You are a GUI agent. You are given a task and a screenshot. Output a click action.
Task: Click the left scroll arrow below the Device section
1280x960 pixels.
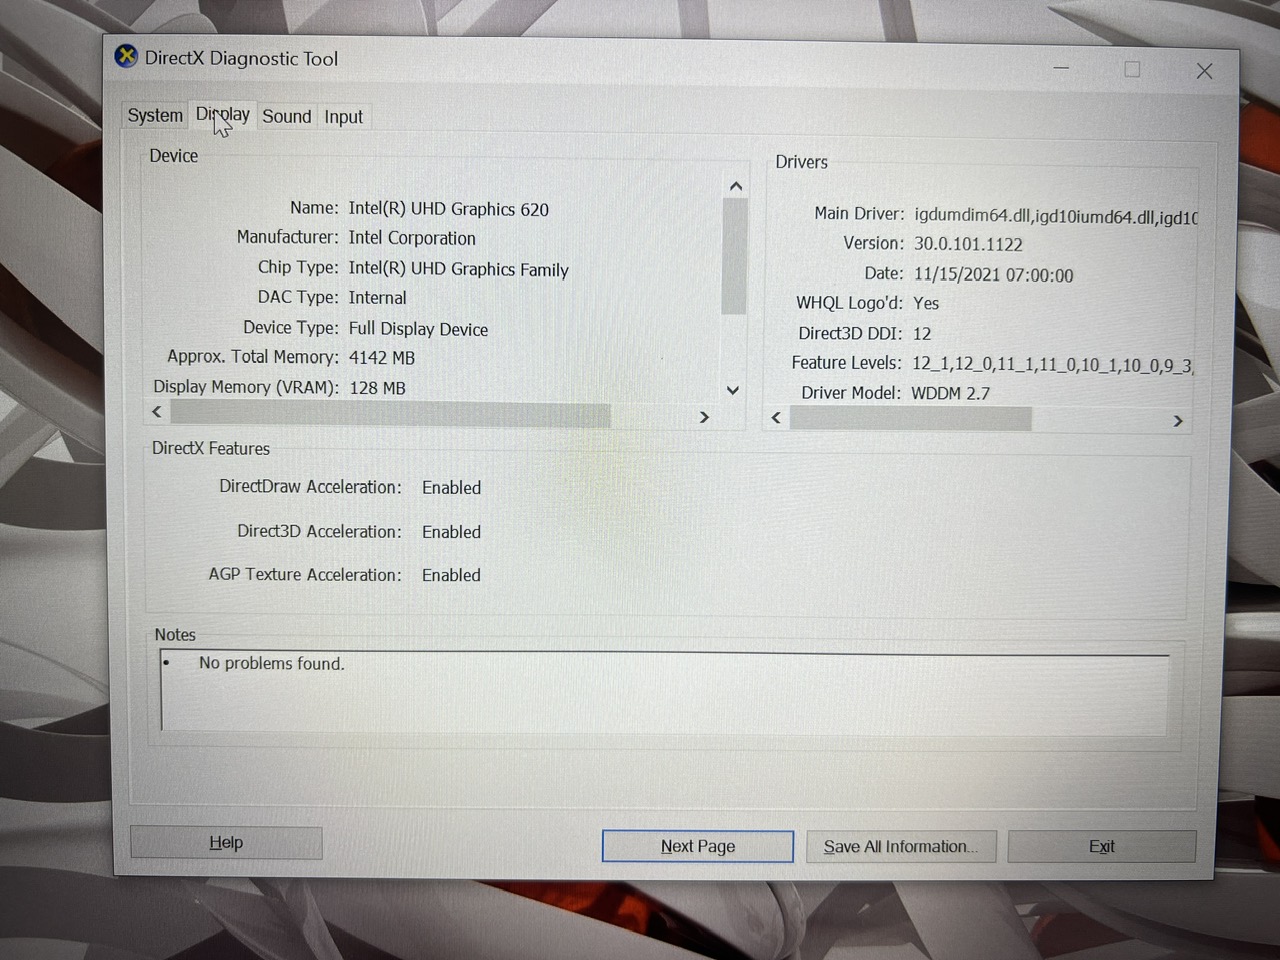click(x=156, y=411)
